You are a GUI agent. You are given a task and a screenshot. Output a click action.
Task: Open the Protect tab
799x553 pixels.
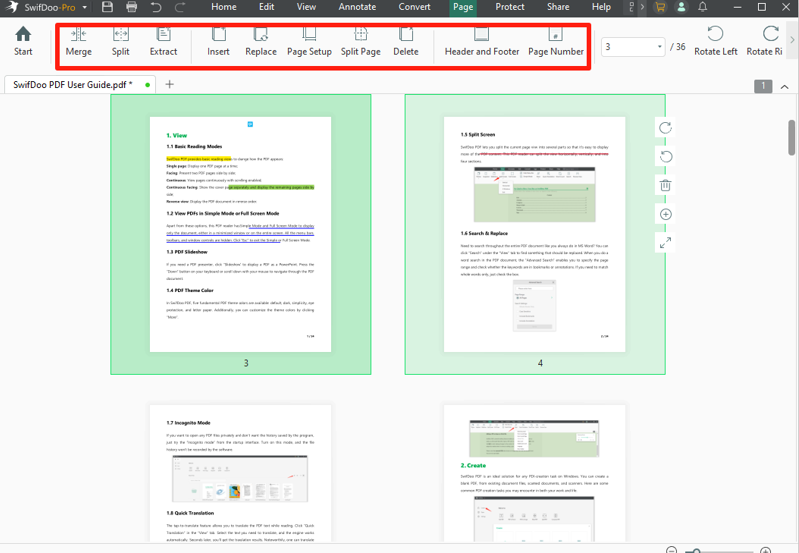click(x=510, y=7)
